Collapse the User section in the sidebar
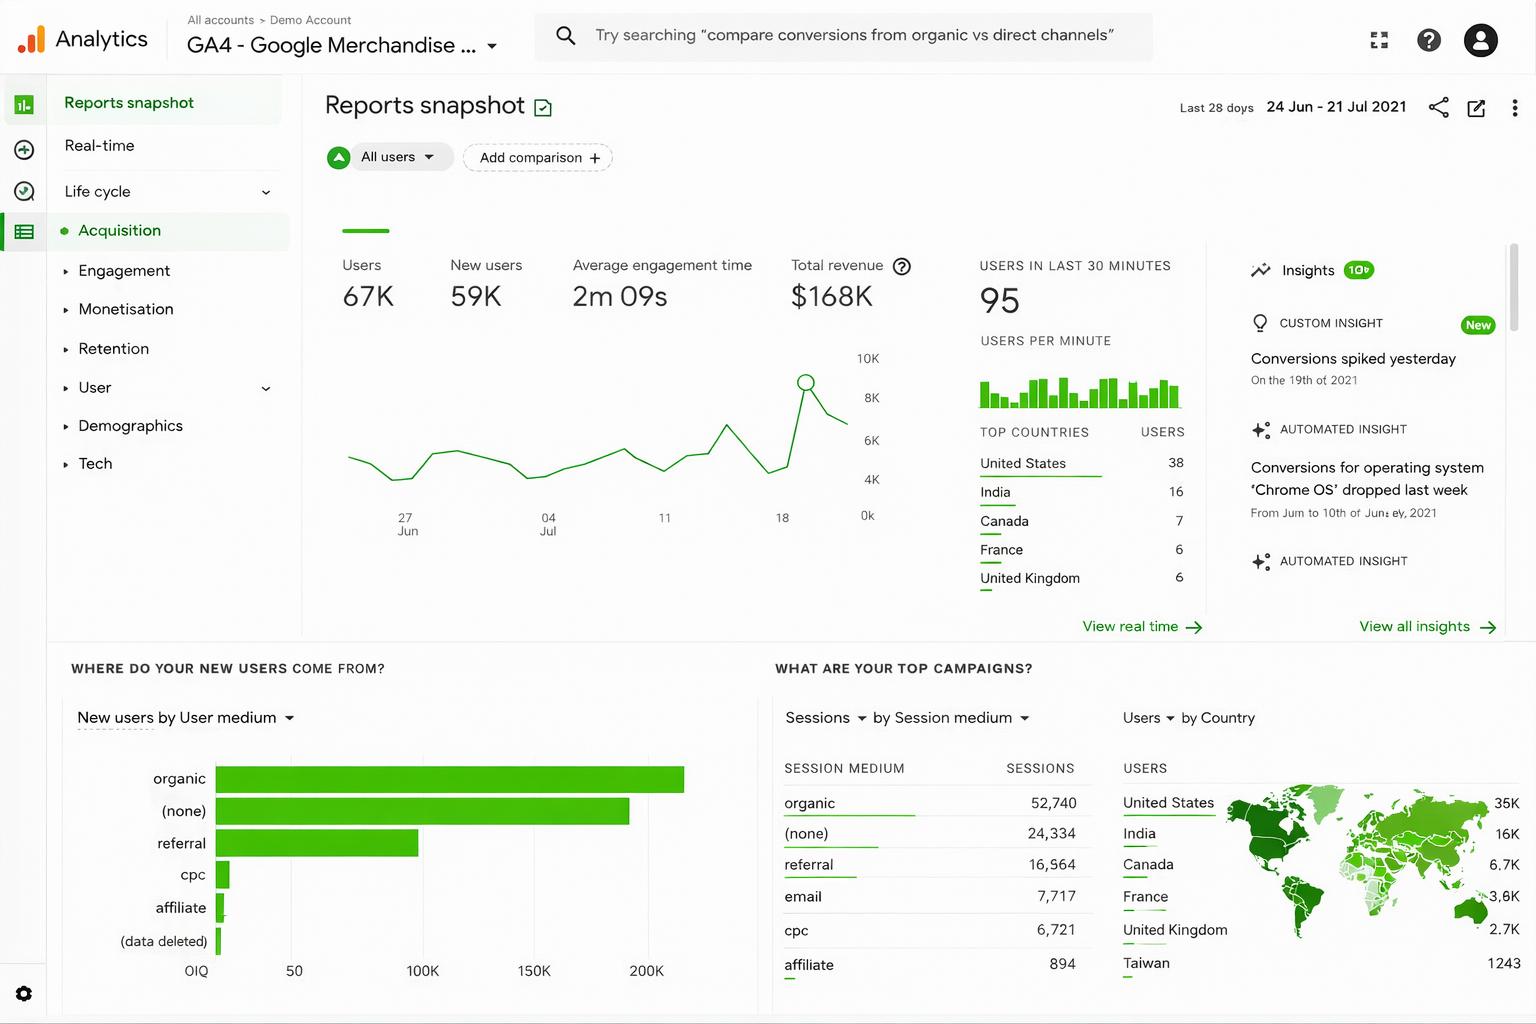Image resolution: width=1536 pixels, height=1024 pixels. click(x=265, y=388)
